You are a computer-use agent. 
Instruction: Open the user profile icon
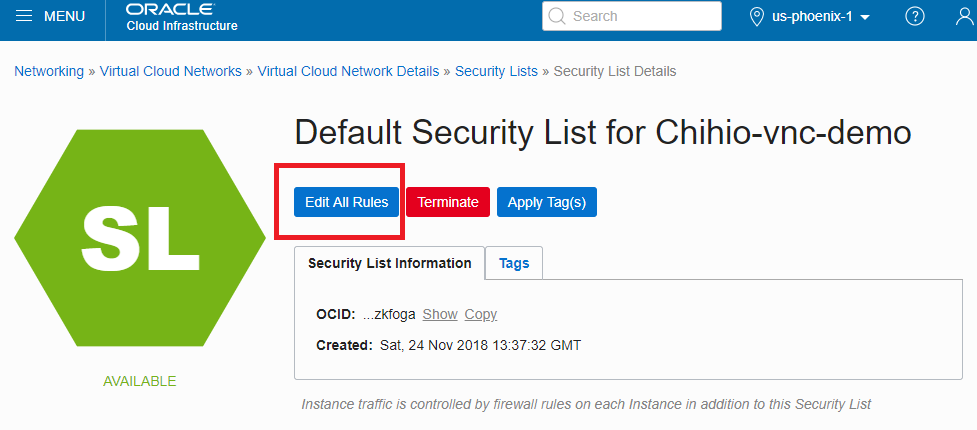[x=965, y=17]
